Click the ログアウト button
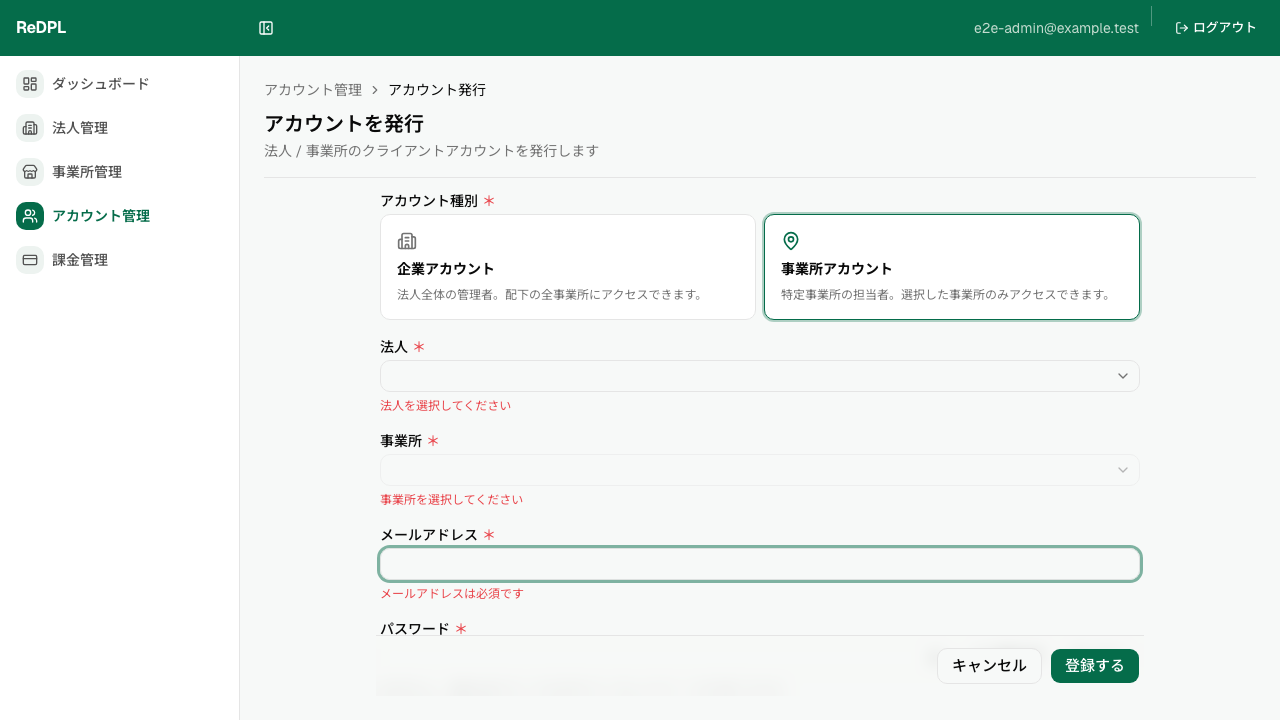1280x720 pixels. point(1216,28)
